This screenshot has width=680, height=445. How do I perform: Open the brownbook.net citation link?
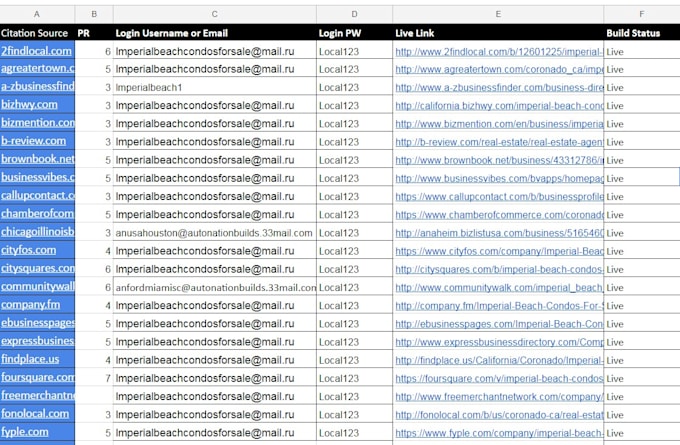[x=37, y=159]
